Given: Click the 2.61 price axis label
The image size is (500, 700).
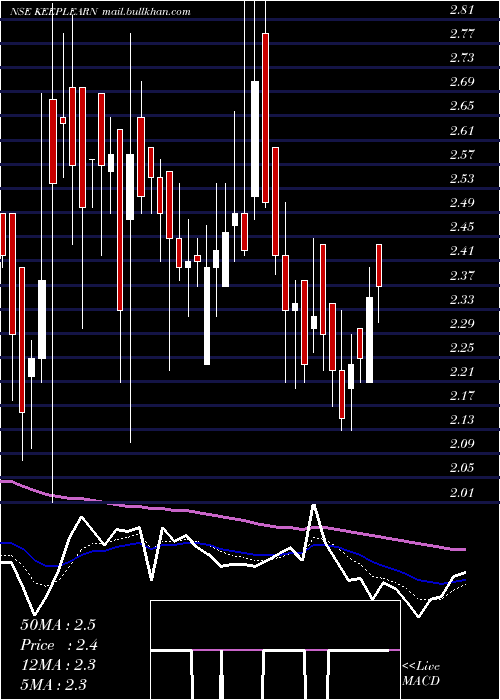Looking at the screenshot, I should coord(462,131).
